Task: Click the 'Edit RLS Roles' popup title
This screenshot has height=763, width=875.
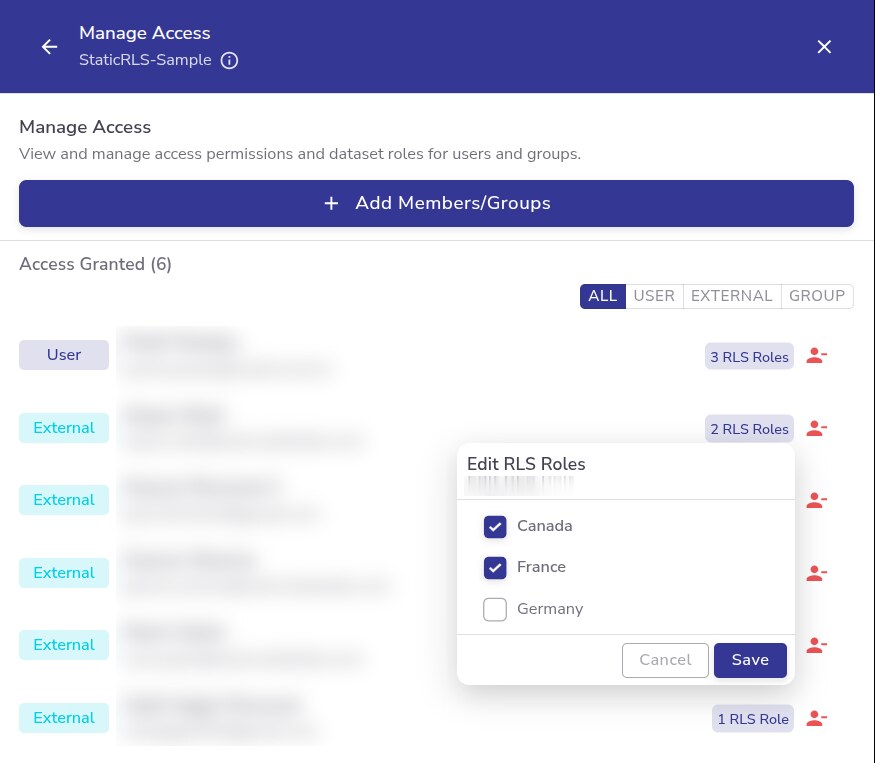Action: point(526,464)
